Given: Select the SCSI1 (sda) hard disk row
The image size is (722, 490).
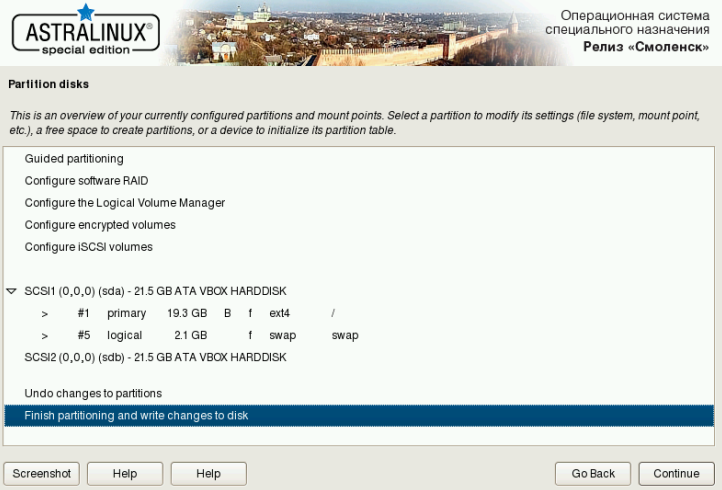Looking at the screenshot, I should [359, 291].
